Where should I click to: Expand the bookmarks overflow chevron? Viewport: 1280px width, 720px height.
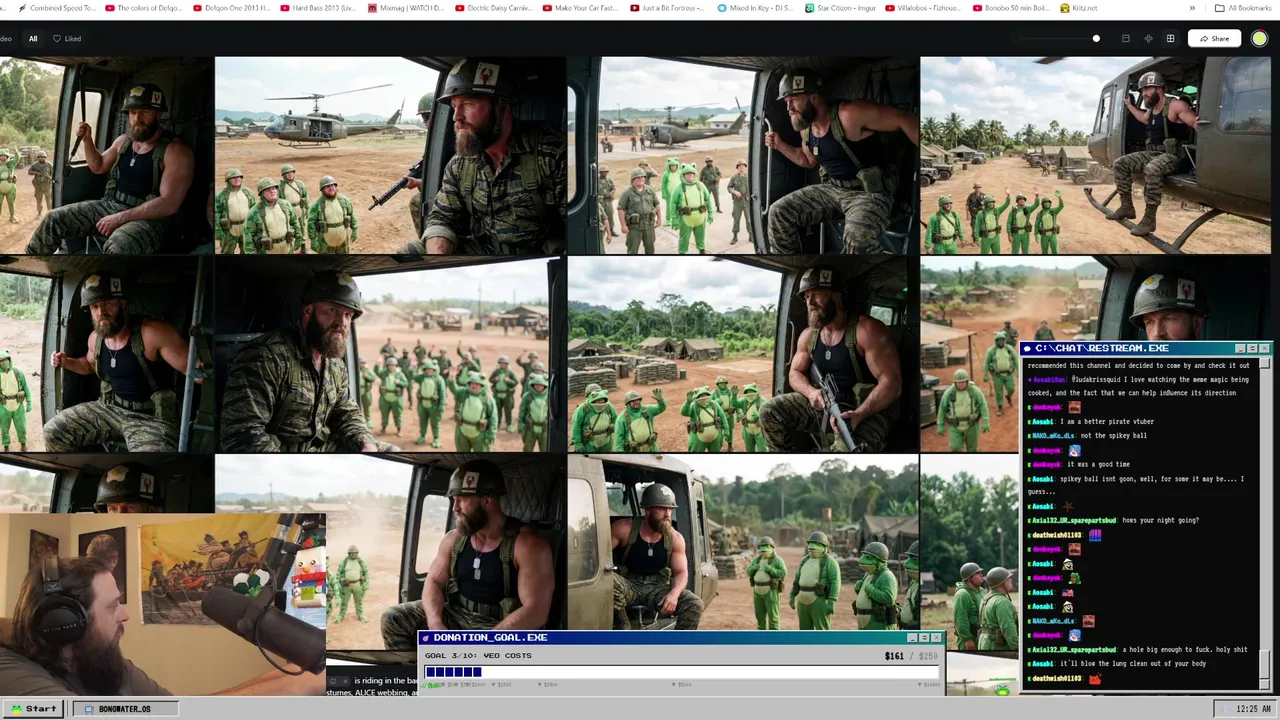pyautogui.click(x=1192, y=8)
